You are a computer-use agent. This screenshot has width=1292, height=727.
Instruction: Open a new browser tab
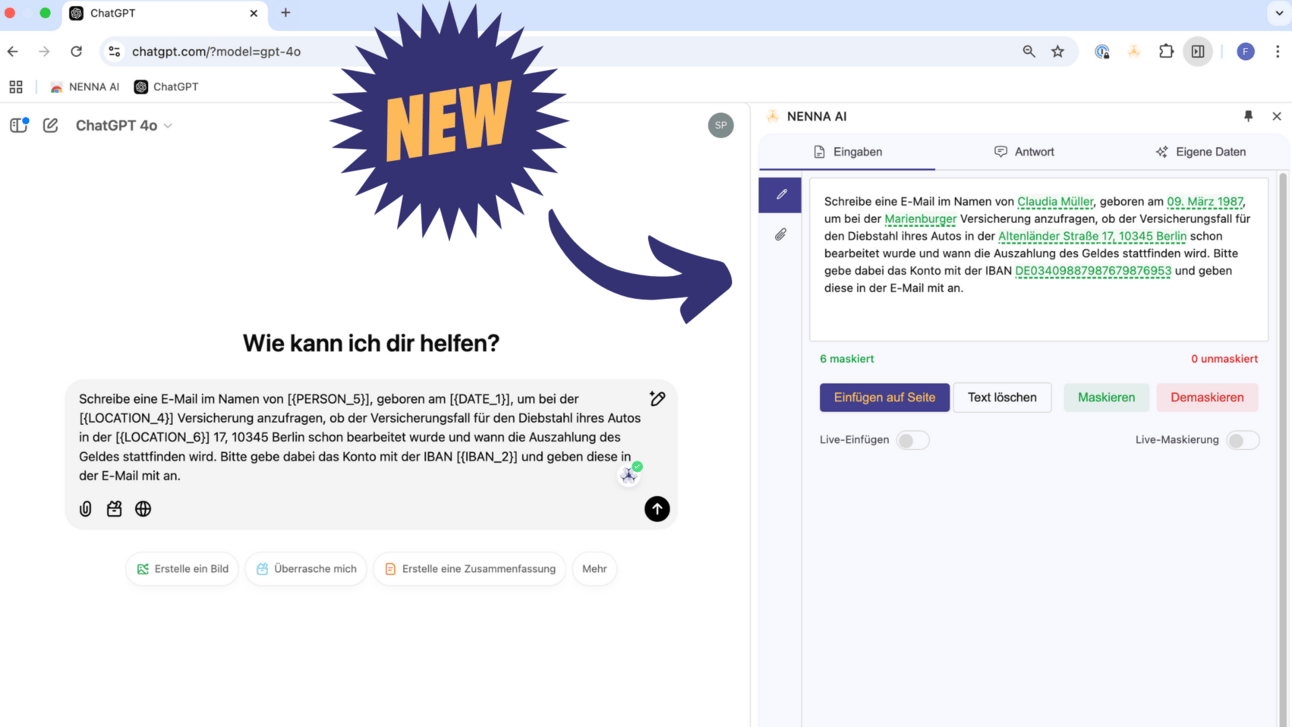(286, 13)
